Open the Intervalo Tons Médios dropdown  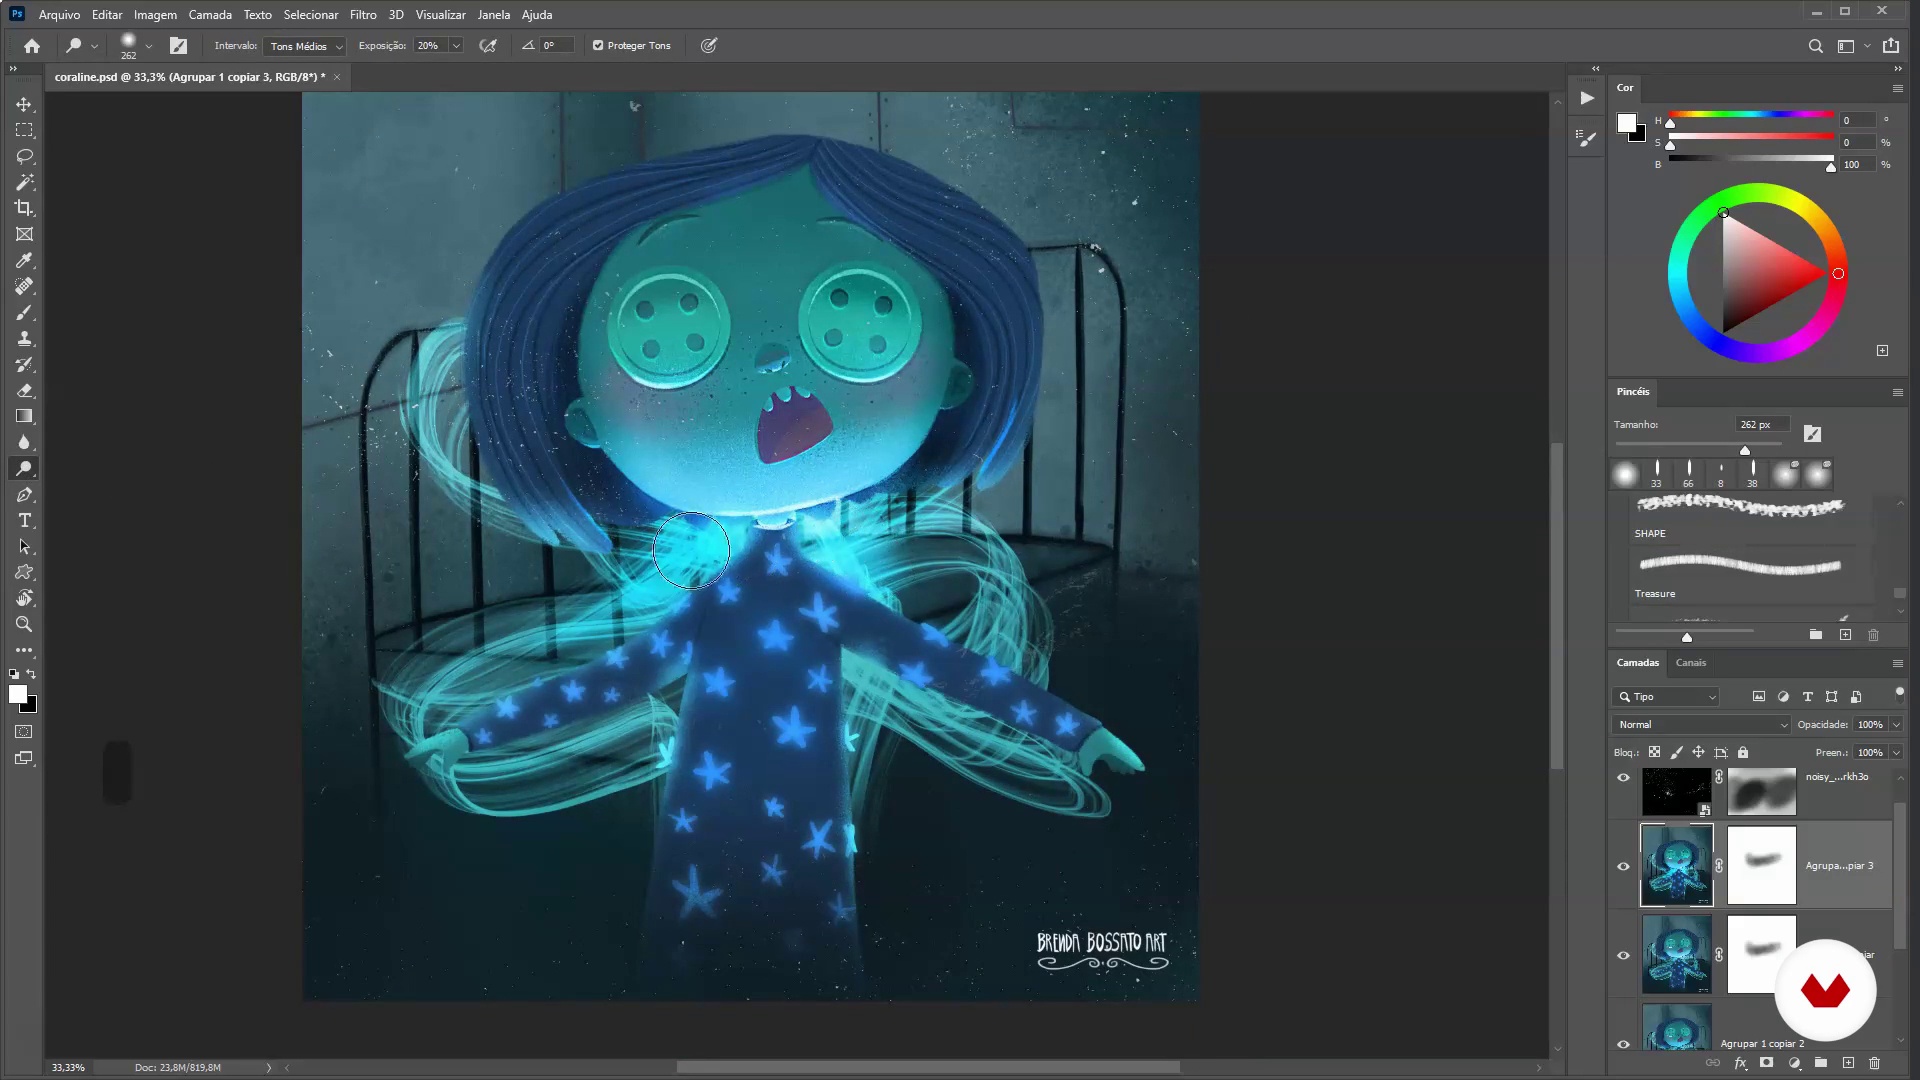(305, 46)
